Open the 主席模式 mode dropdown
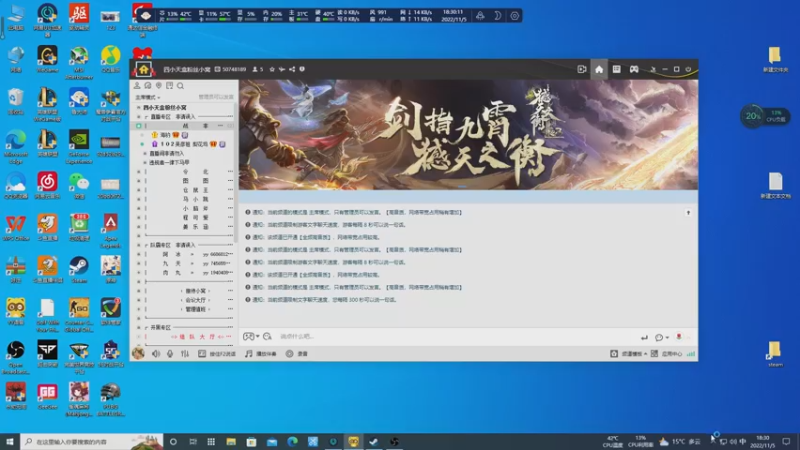The width and height of the screenshot is (800, 450). click(147, 97)
